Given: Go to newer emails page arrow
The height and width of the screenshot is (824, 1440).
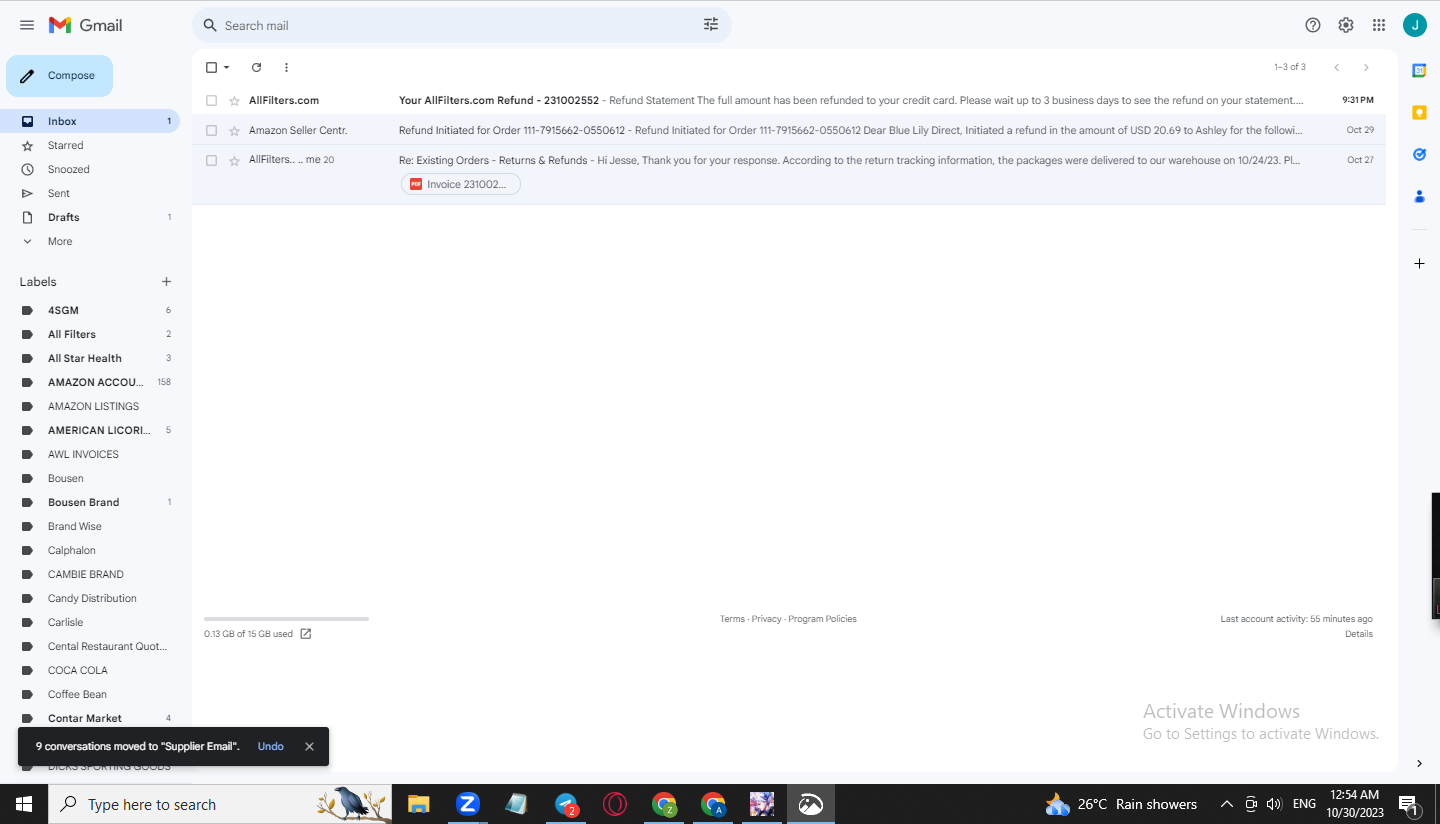Looking at the screenshot, I should (1336, 67).
